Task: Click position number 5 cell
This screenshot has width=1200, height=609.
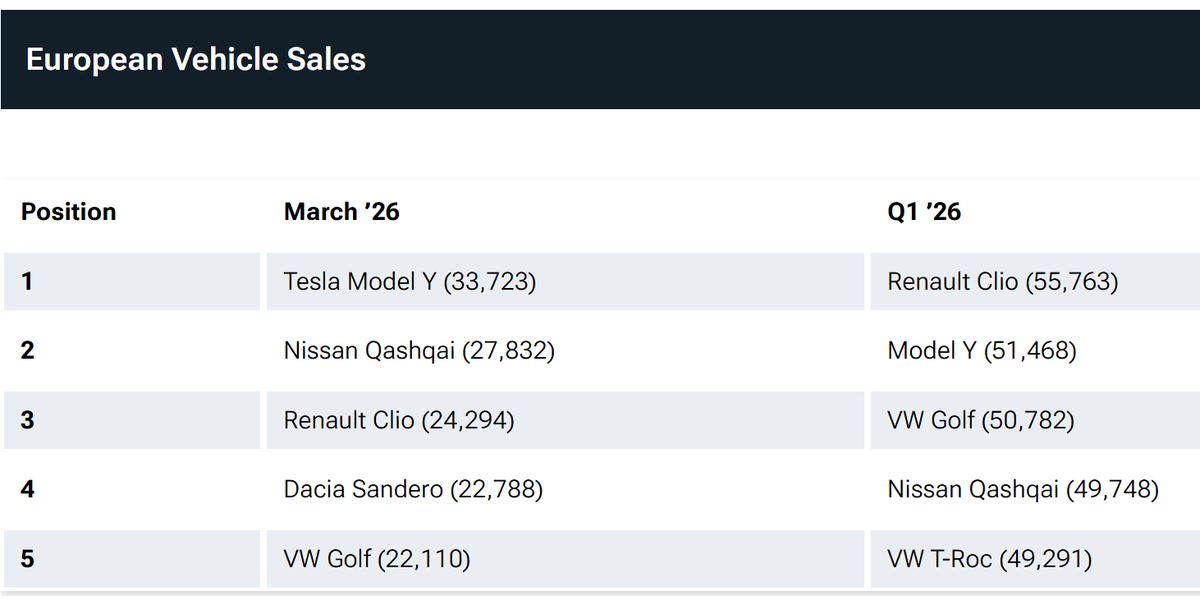Action: [27, 558]
